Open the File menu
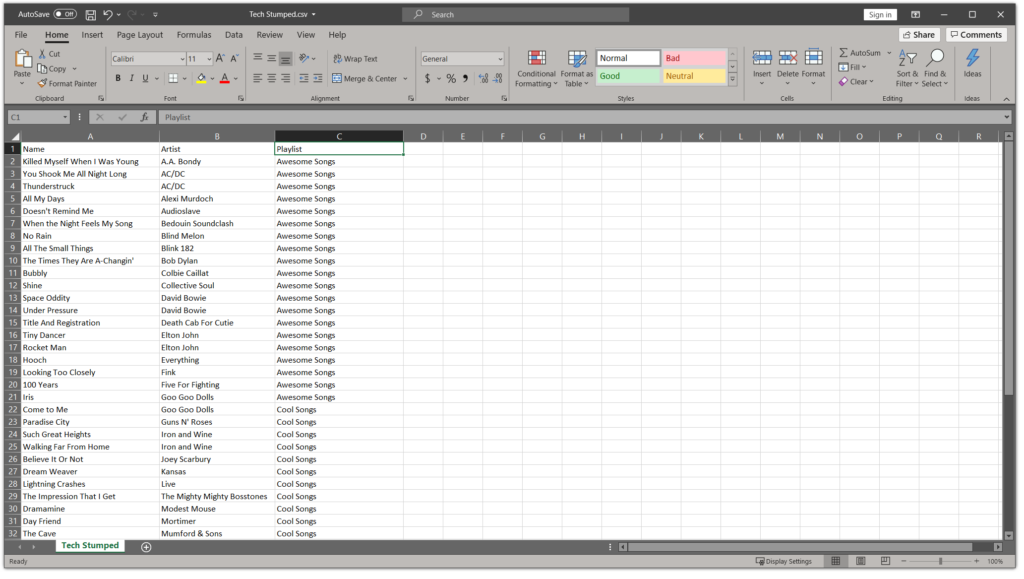The width and height of the screenshot is (1024, 579). pos(21,35)
